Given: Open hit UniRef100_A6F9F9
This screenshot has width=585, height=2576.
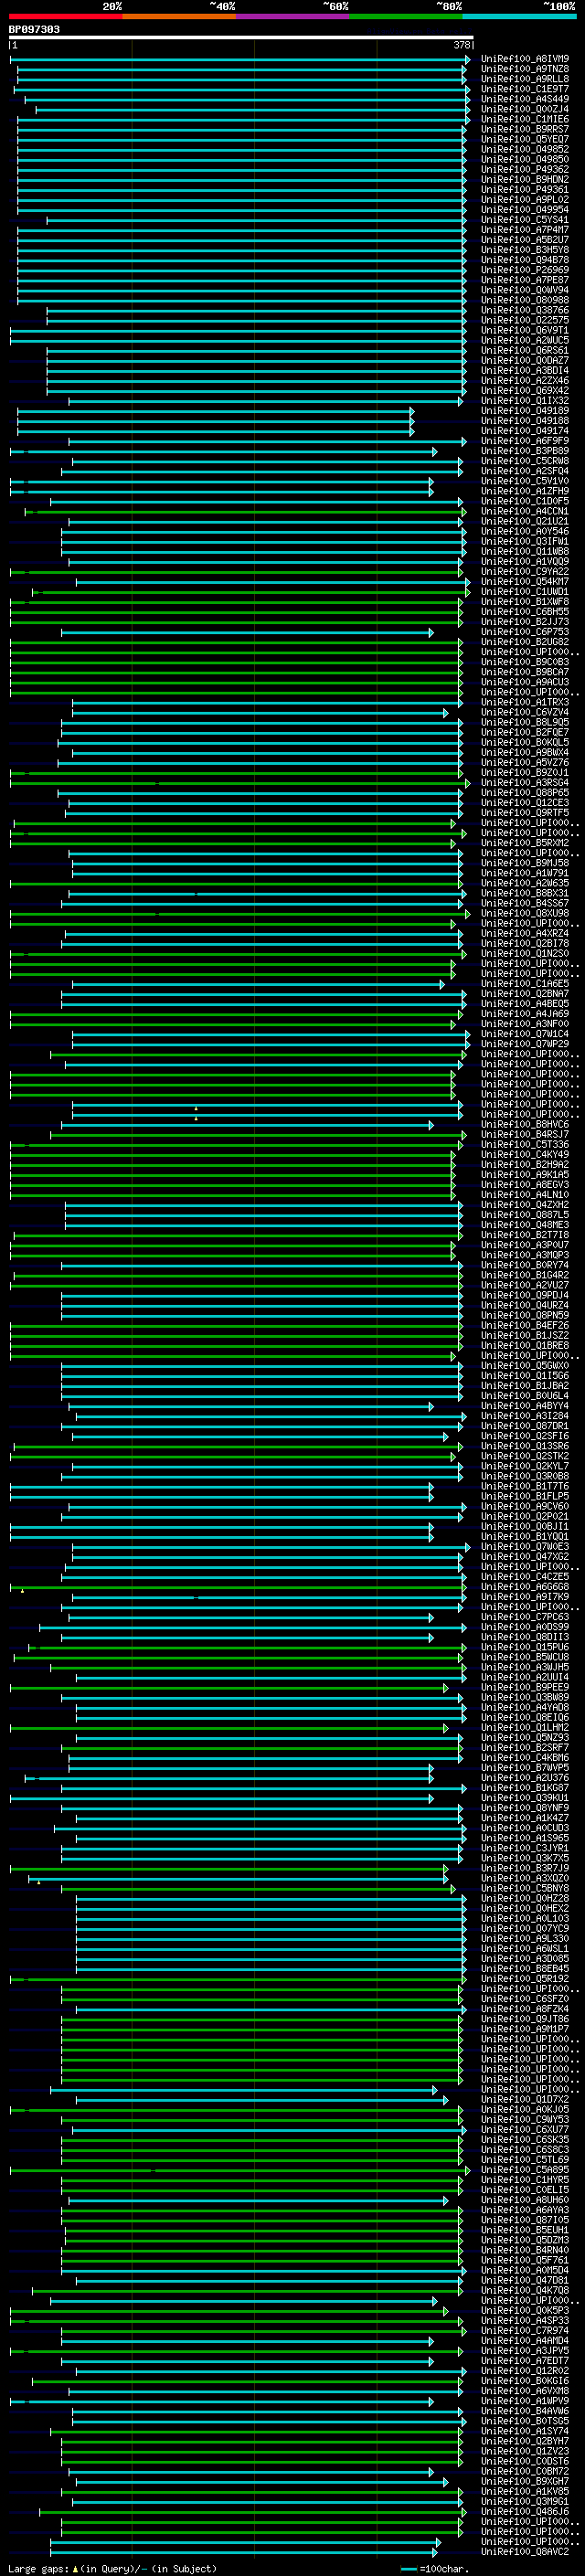Looking at the screenshot, I should pyautogui.click(x=525, y=441).
